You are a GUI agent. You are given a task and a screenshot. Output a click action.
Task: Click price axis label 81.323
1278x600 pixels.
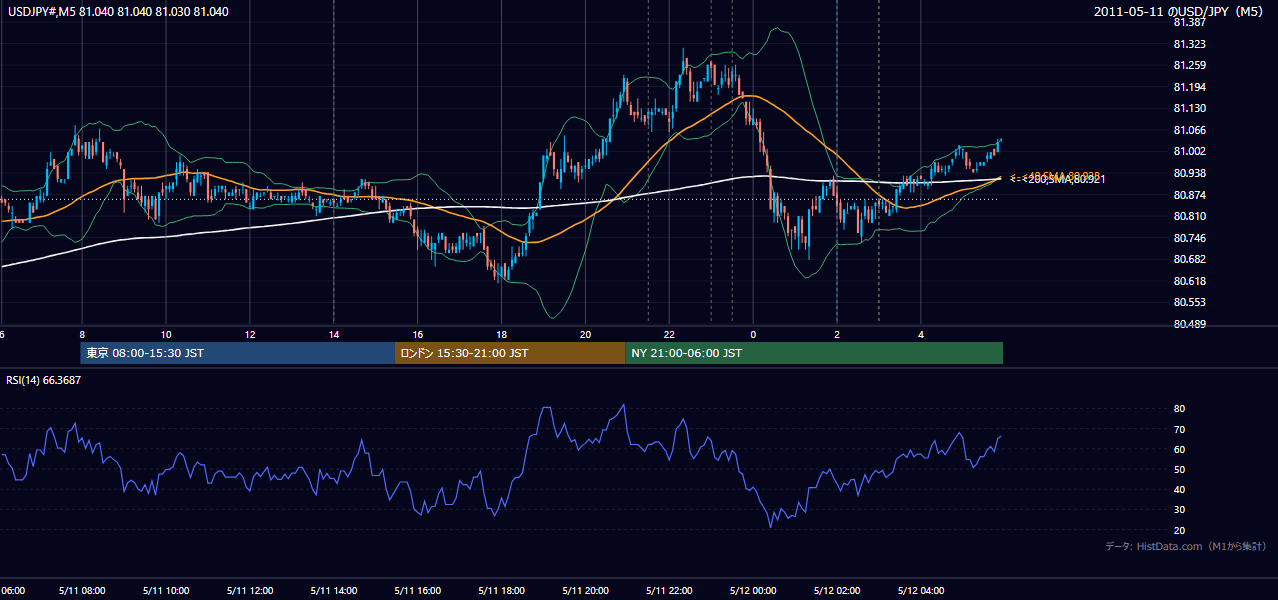tap(1188, 44)
